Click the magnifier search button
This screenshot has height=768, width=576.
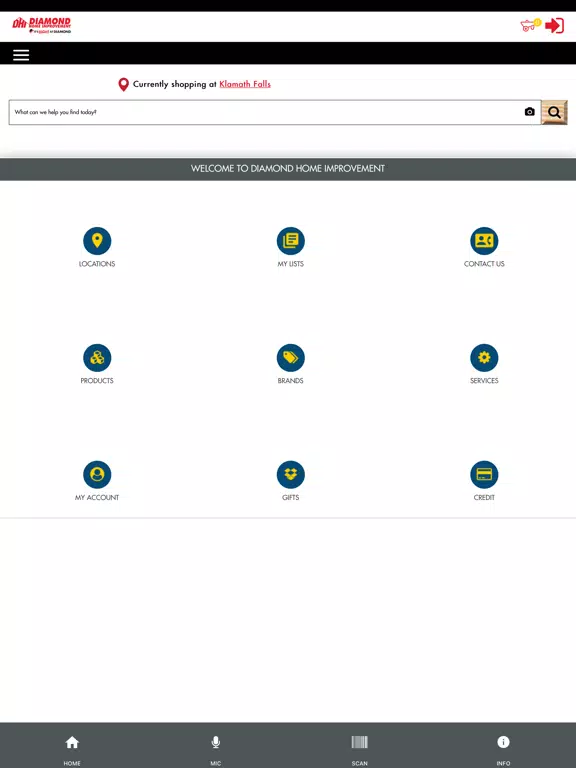coord(554,112)
